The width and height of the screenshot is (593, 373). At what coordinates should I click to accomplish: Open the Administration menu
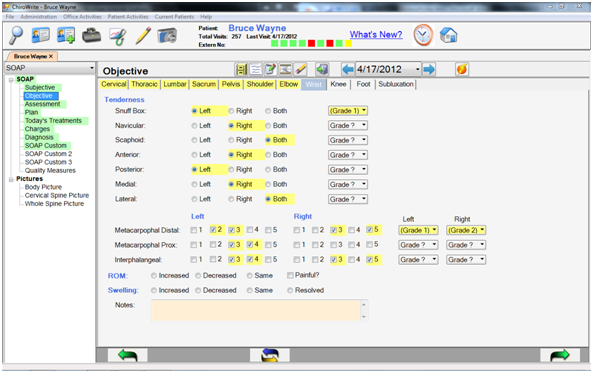coord(39,17)
